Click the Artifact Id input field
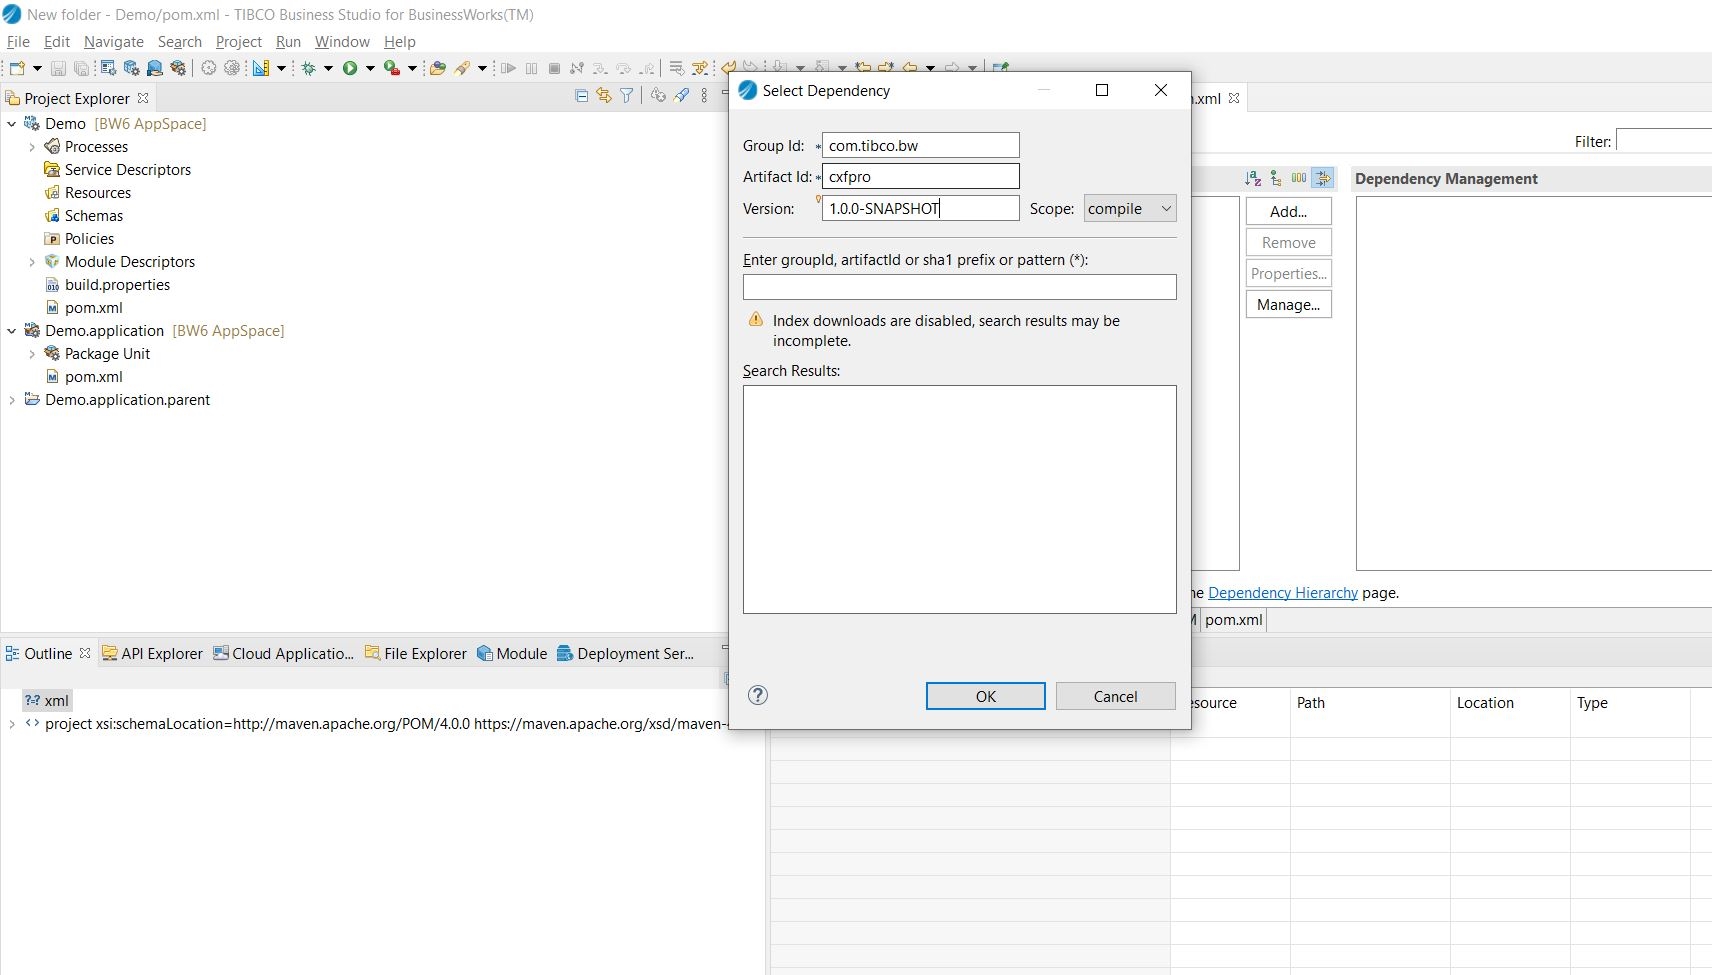Screen dimensions: 1712x975 point(921,176)
